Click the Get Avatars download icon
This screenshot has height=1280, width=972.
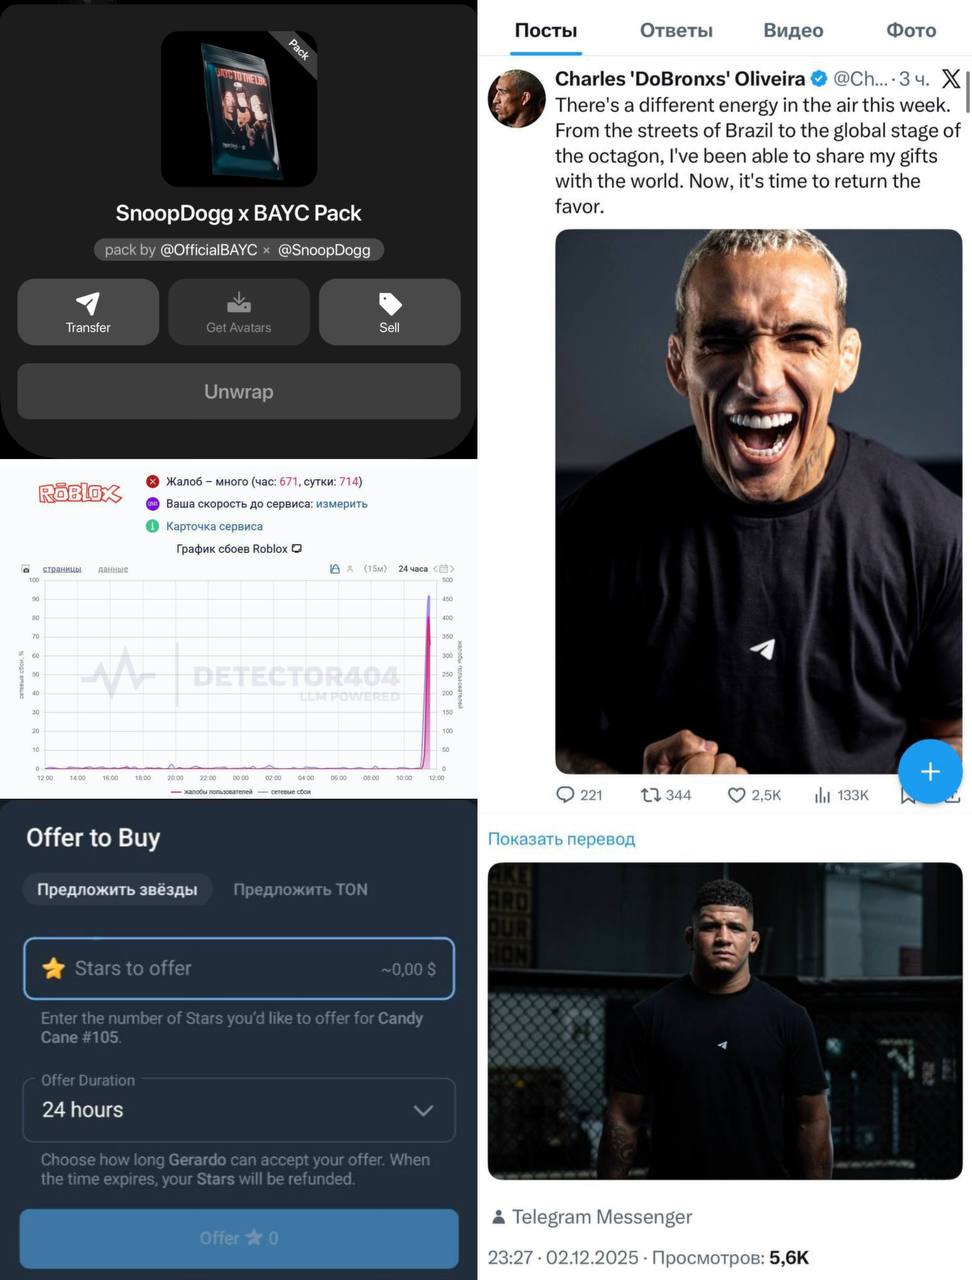click(239, 303)
